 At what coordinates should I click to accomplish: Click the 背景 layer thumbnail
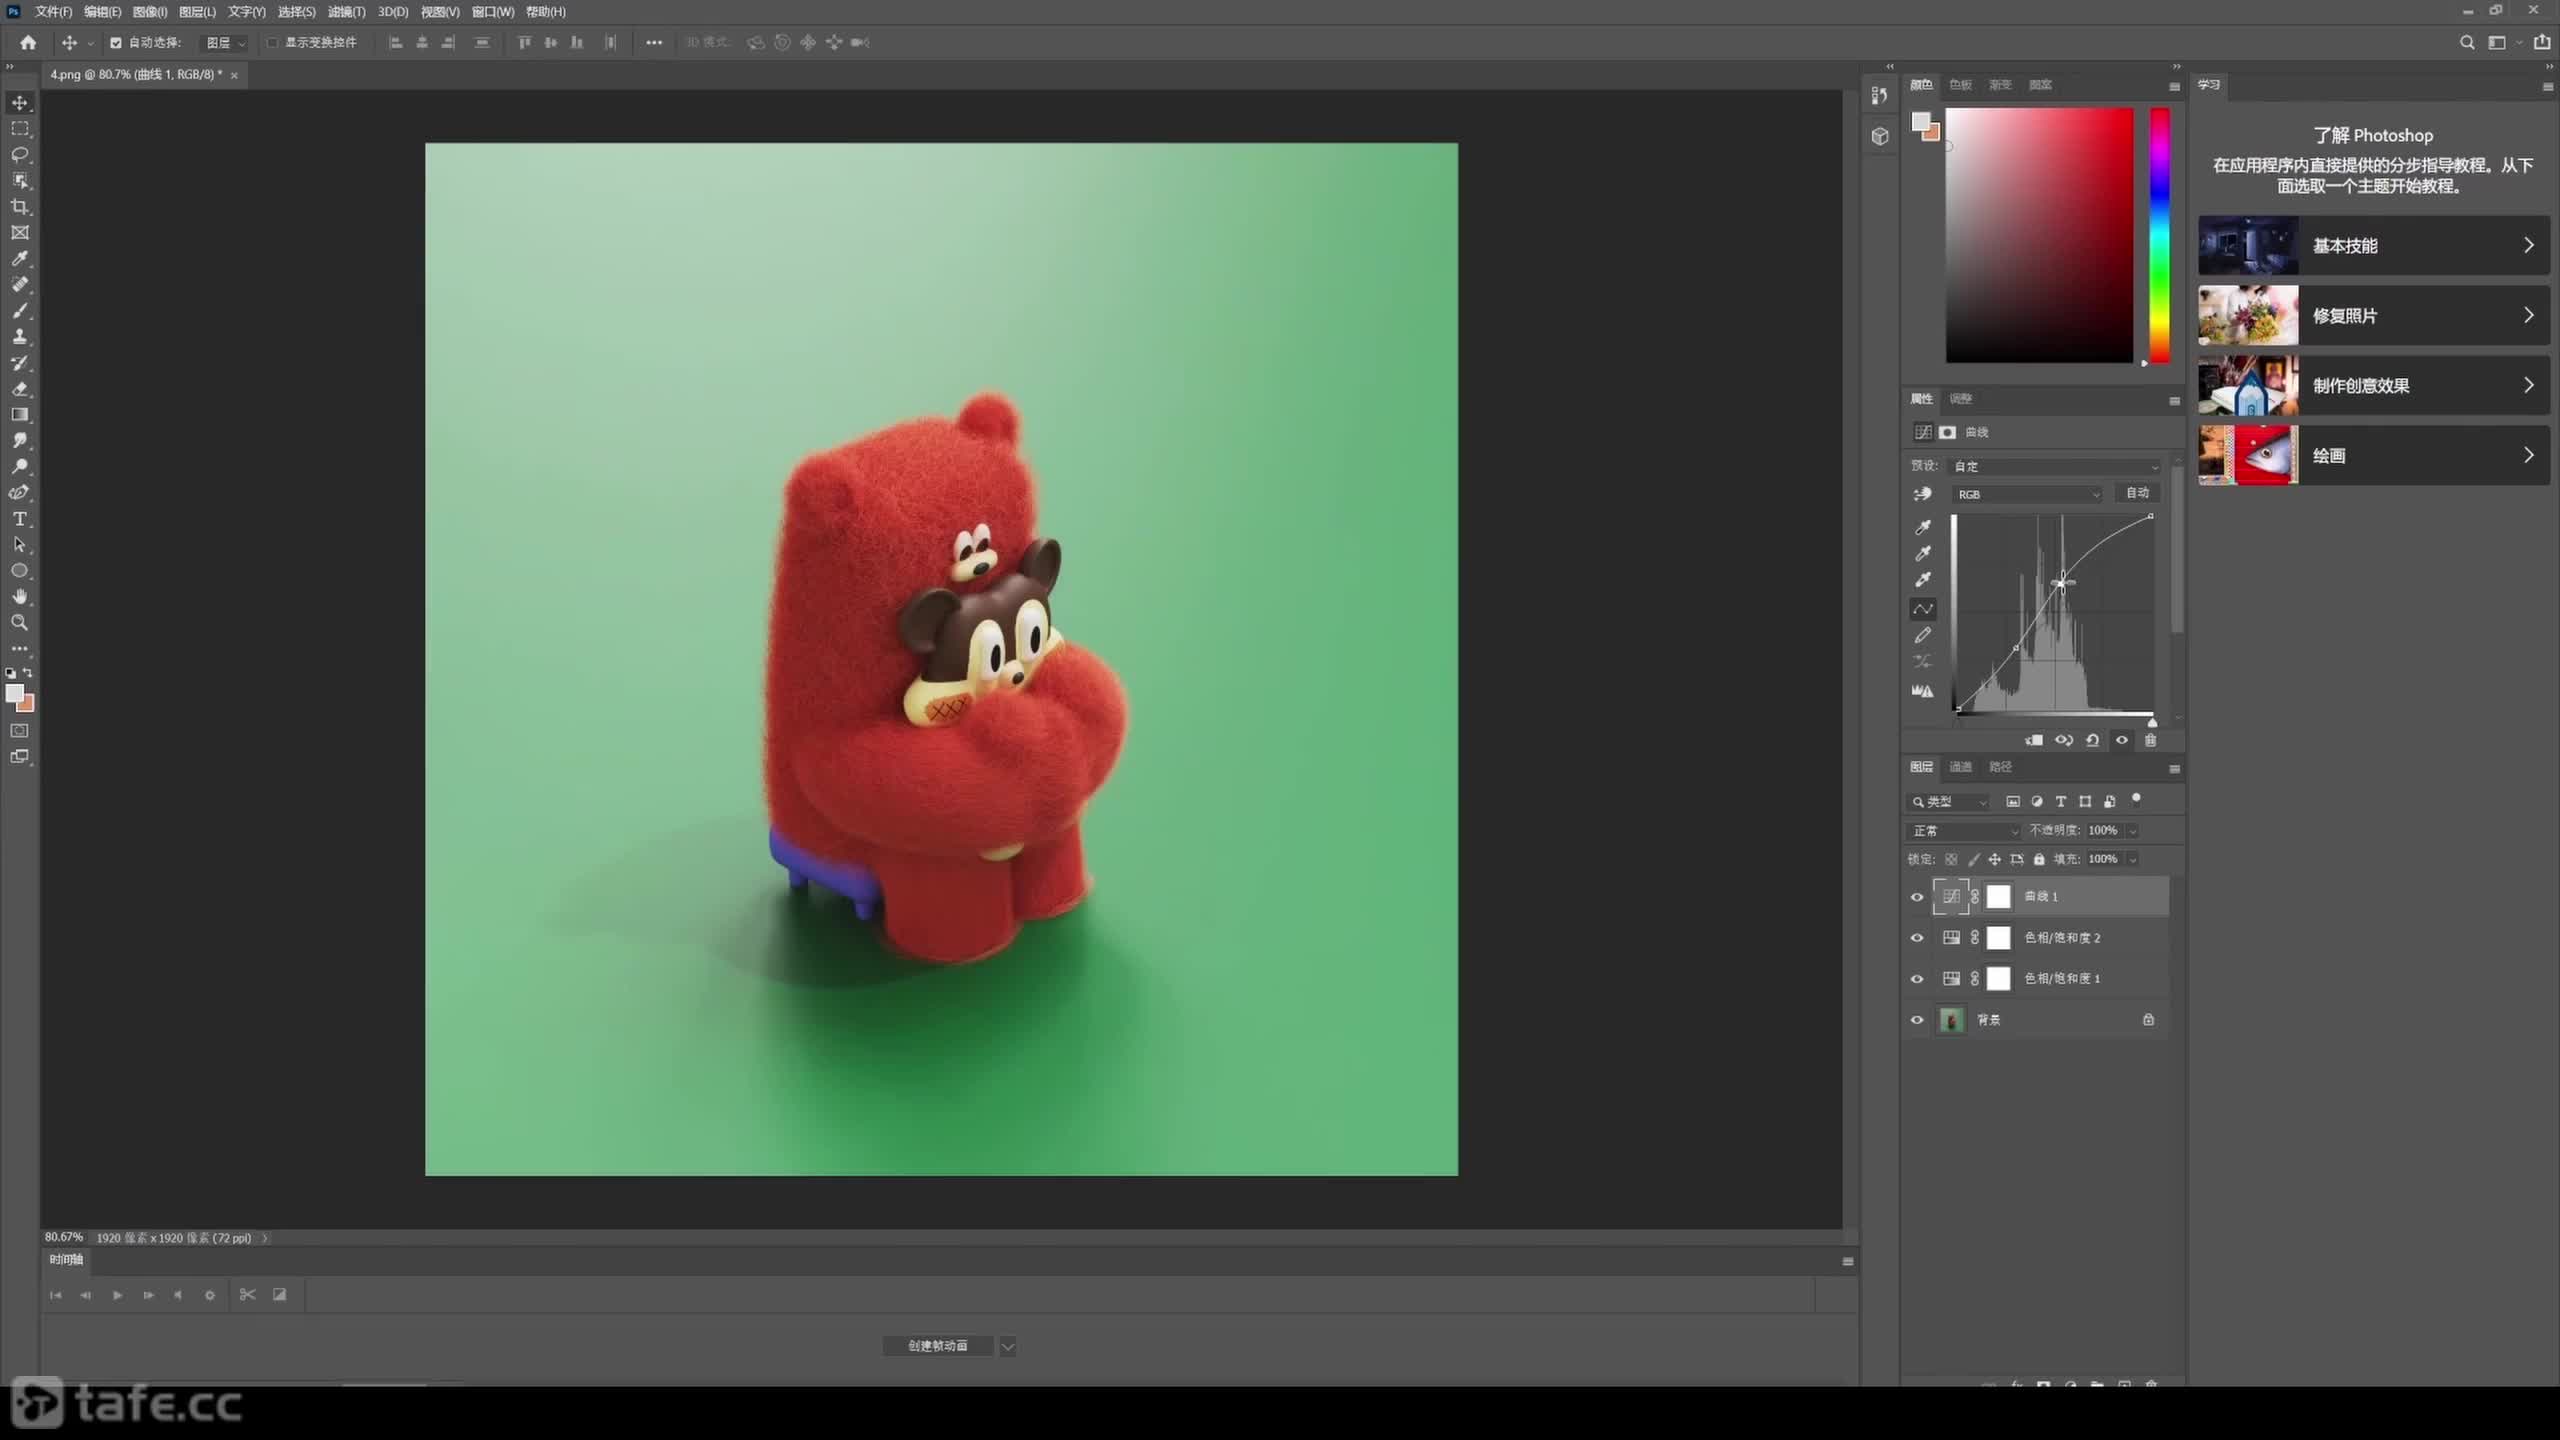1951,1020
